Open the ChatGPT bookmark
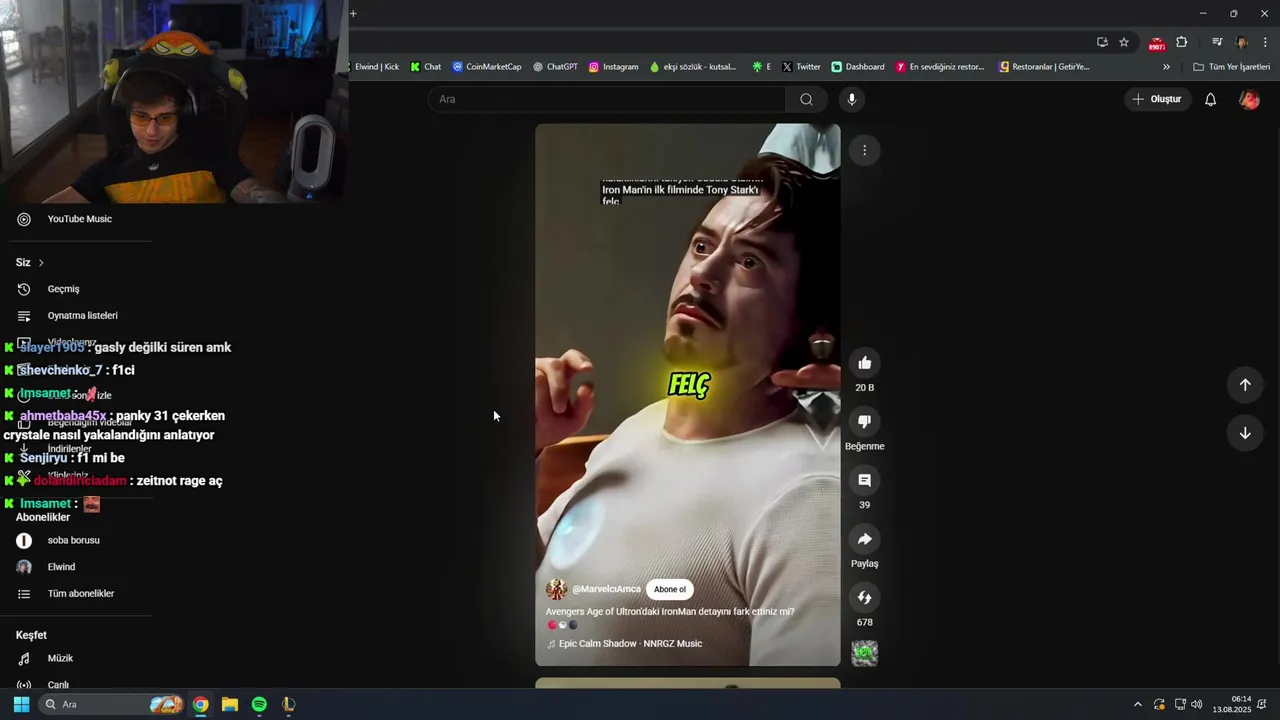The image size is (1280, 720). [x=556, y=67]
